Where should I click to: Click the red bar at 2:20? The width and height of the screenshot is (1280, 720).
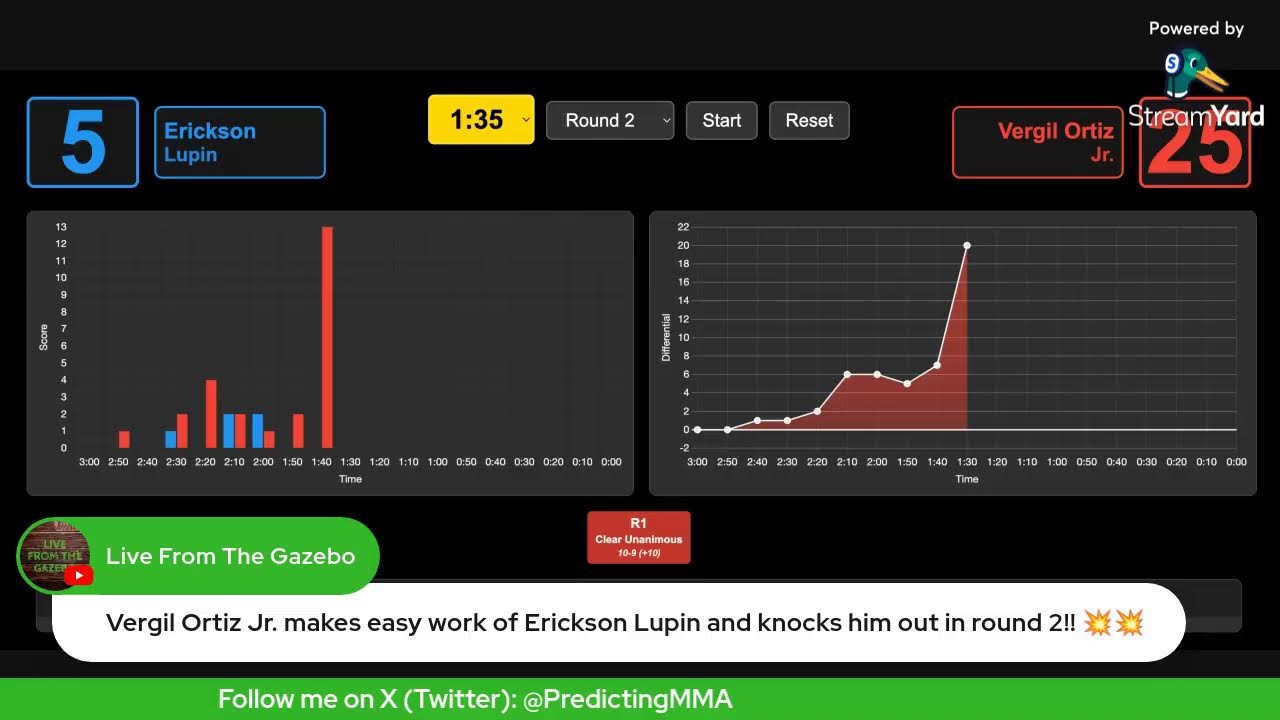pyautogui.click(x=211, y=414)
